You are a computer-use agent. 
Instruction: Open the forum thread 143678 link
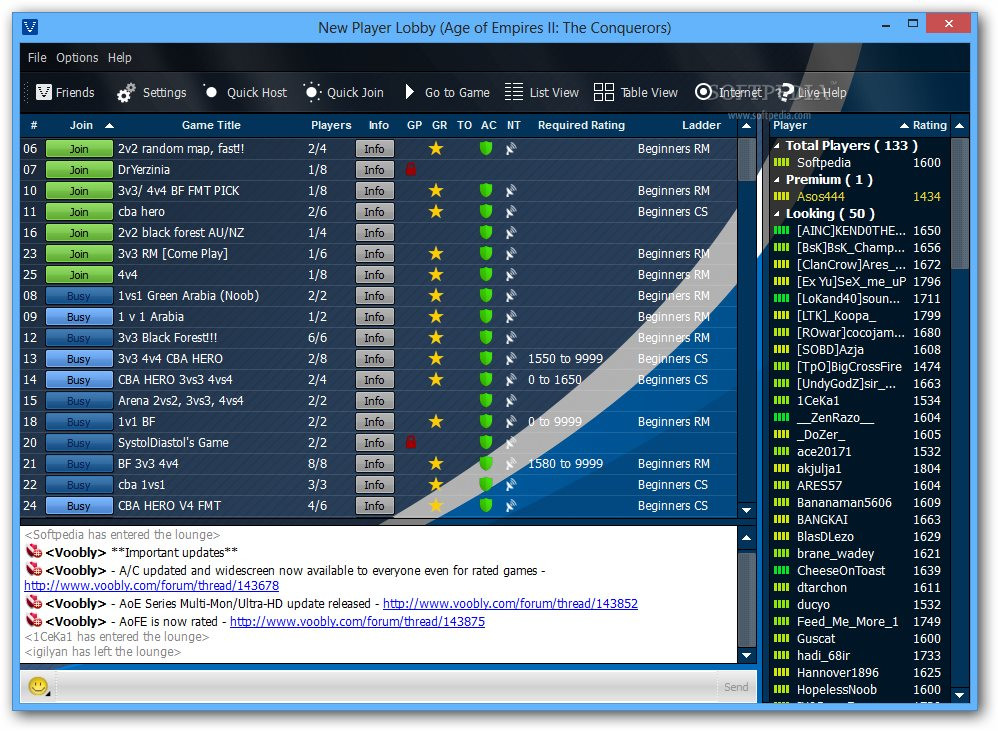coord(151,585)
